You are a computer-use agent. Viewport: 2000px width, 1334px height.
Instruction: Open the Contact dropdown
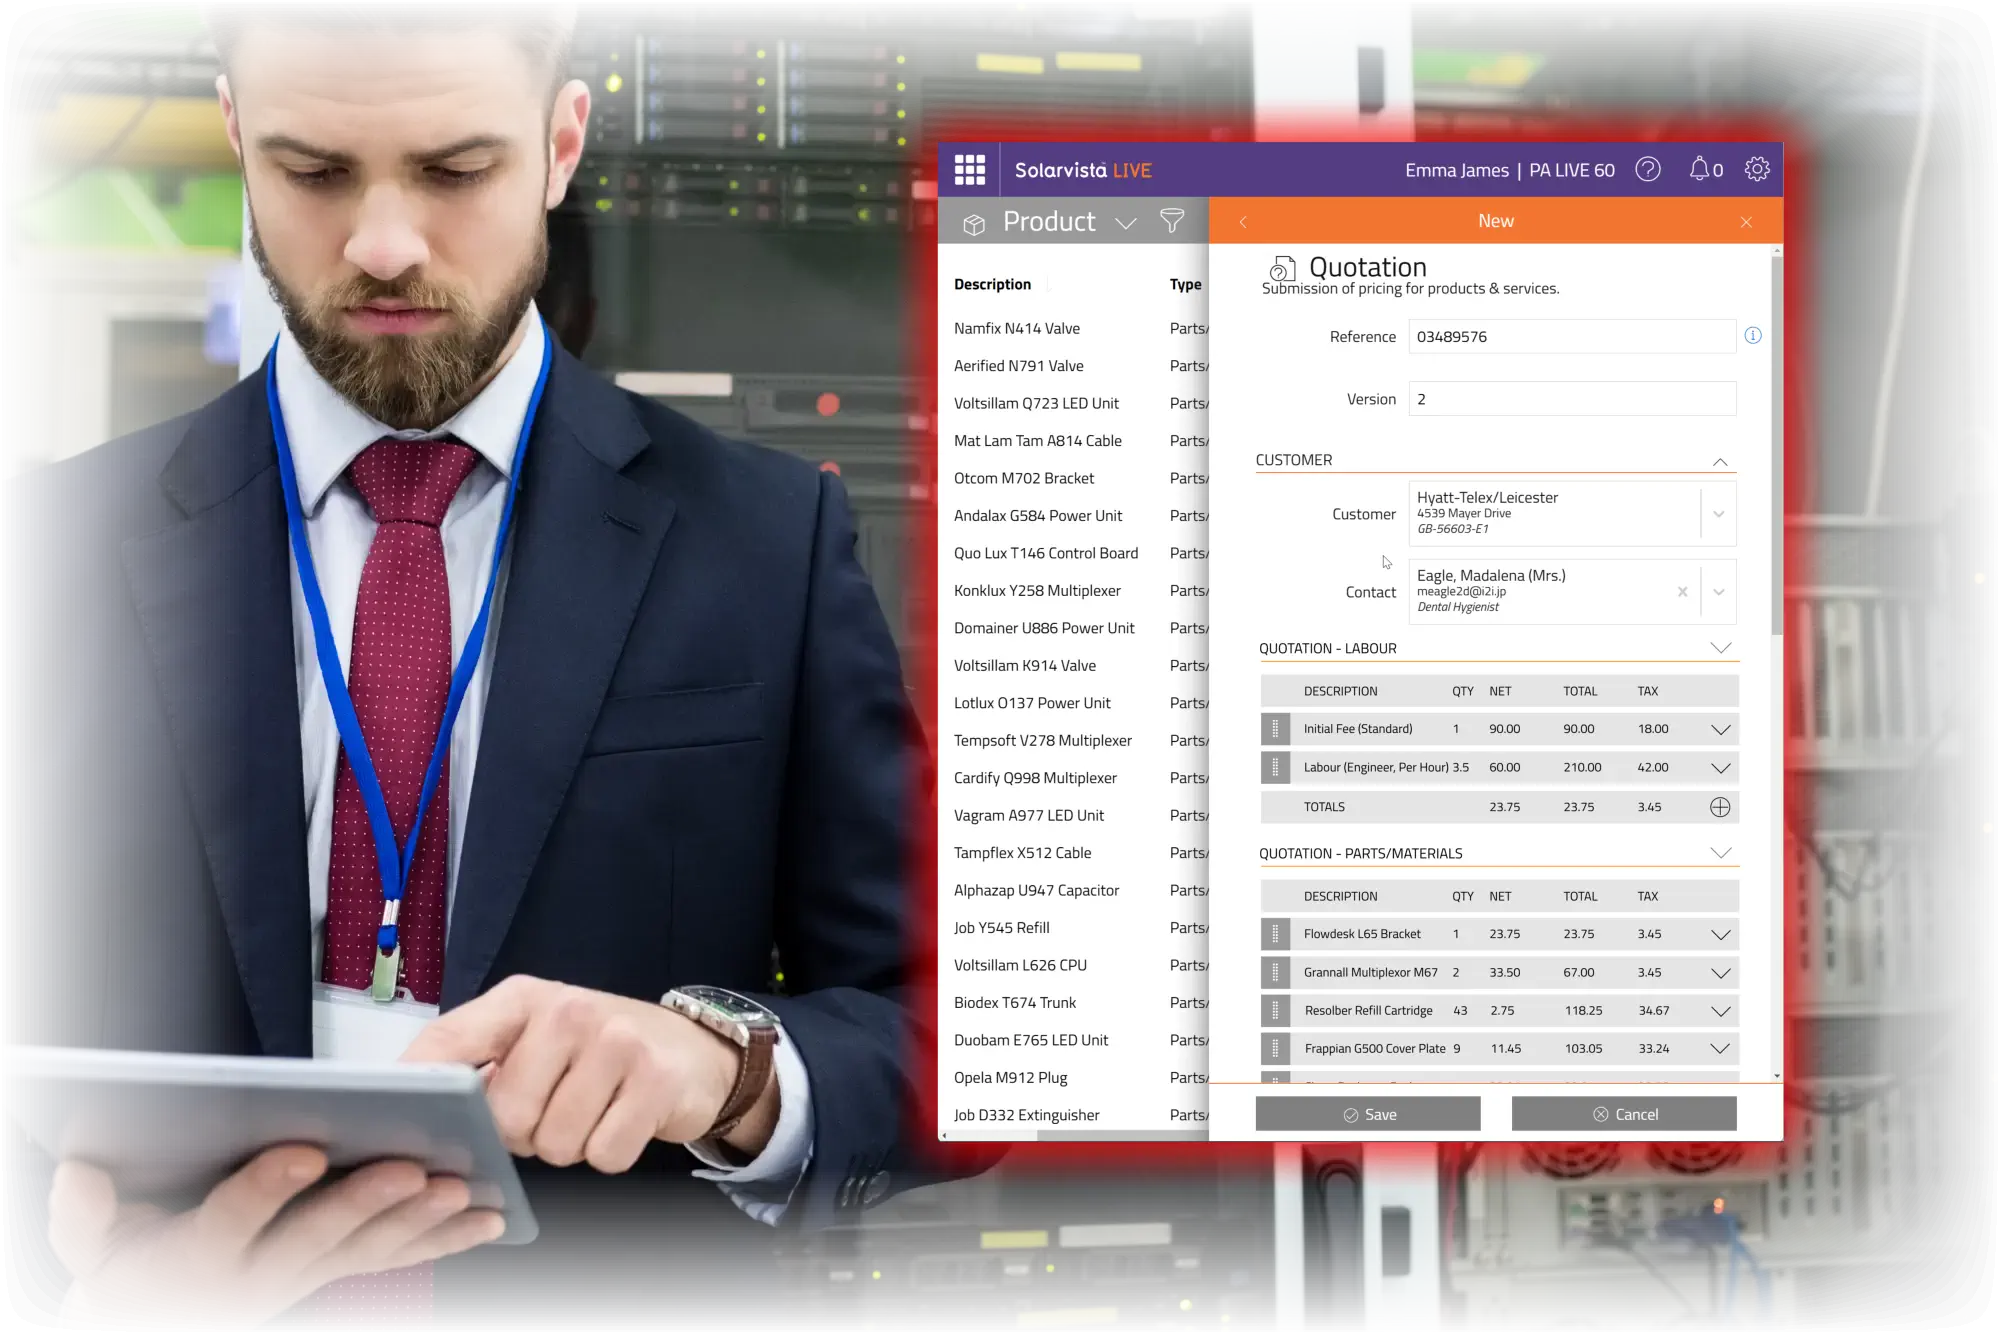[1718, 592]
